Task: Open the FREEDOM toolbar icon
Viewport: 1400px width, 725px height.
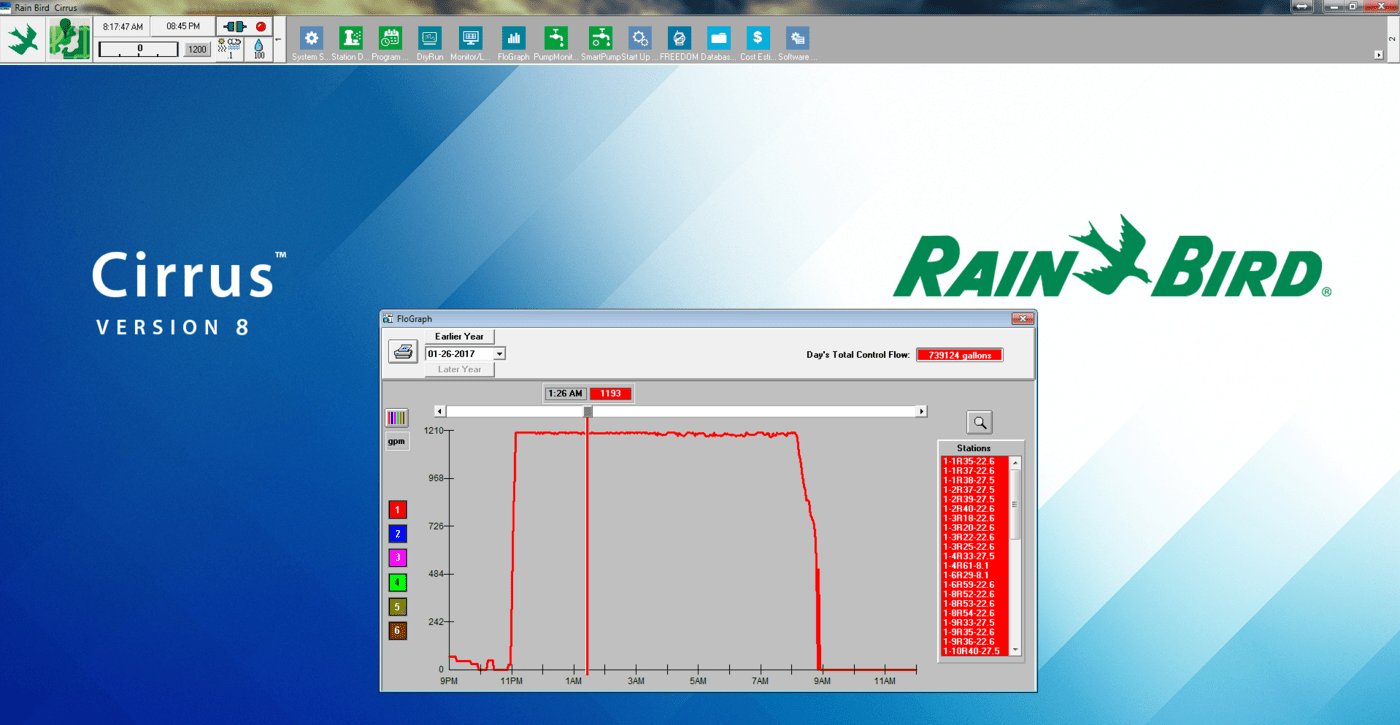Action: [x=679, y=38]
